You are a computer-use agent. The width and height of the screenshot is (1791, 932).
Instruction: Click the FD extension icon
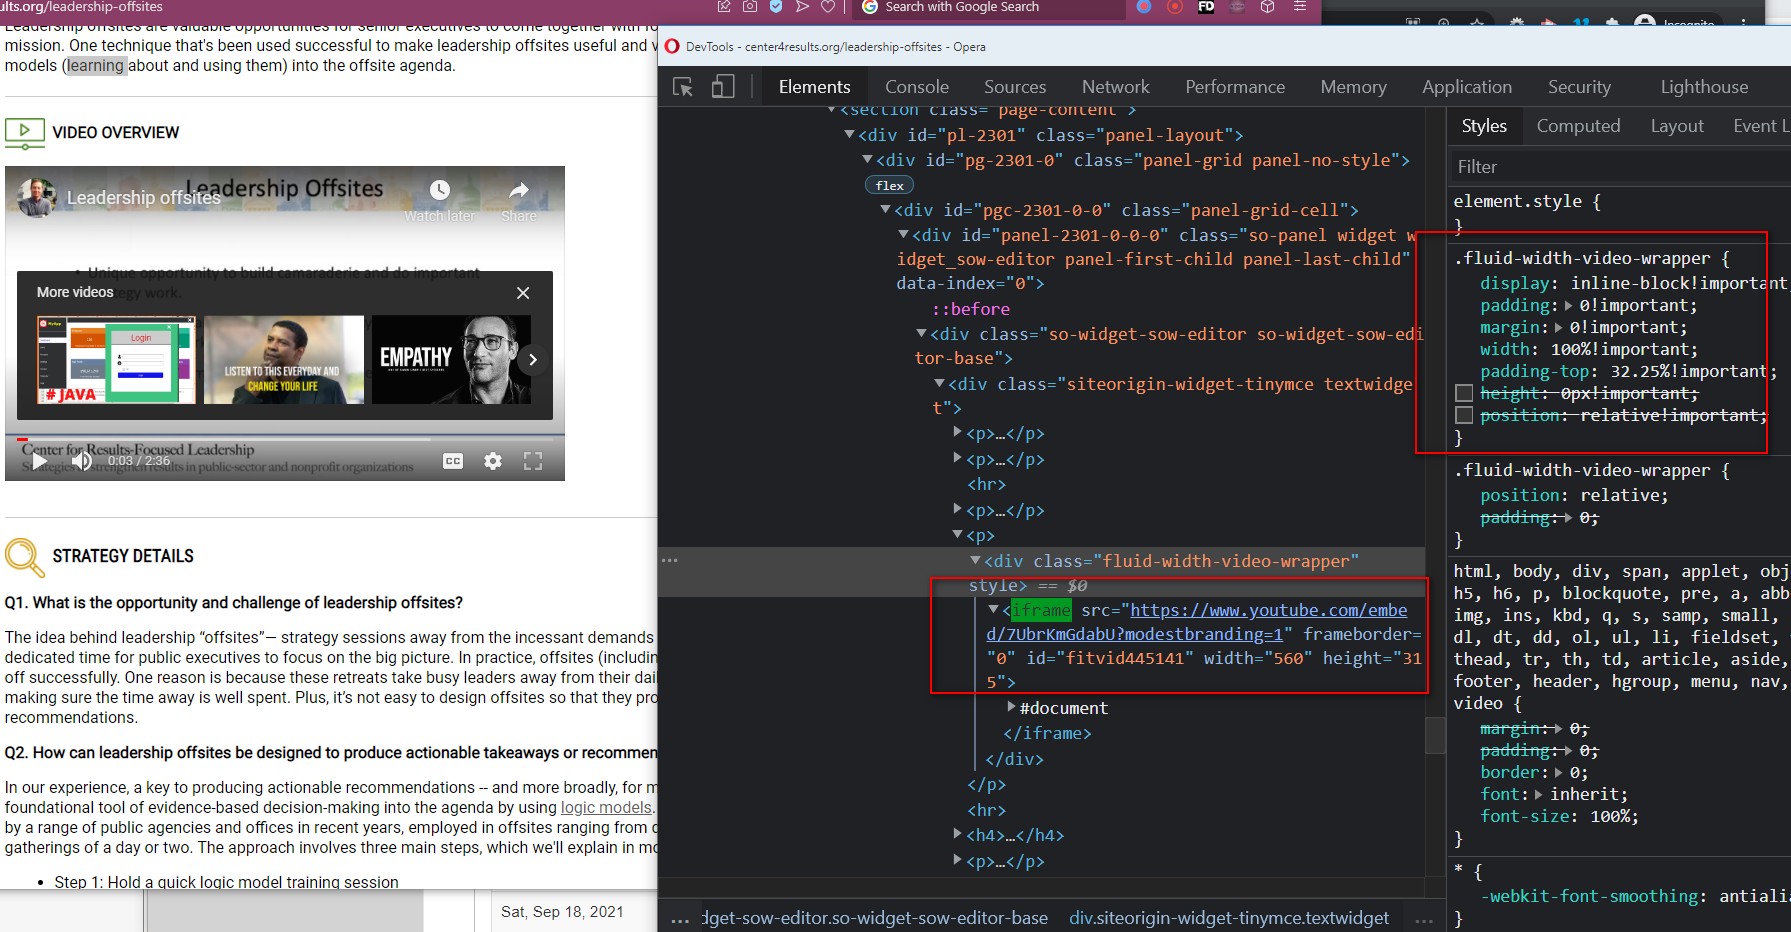click(x=1207, y=7)
